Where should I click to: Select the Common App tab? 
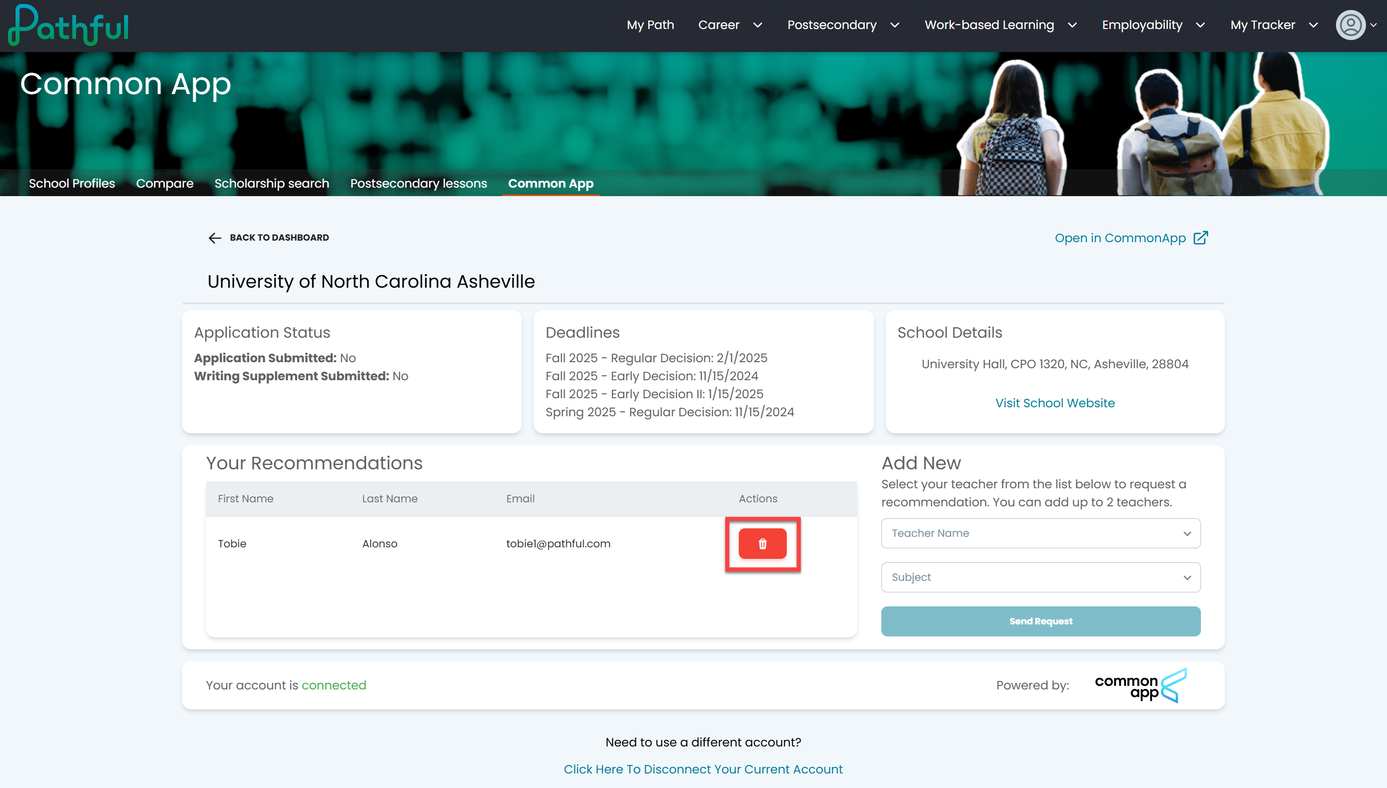pos(551,184)
